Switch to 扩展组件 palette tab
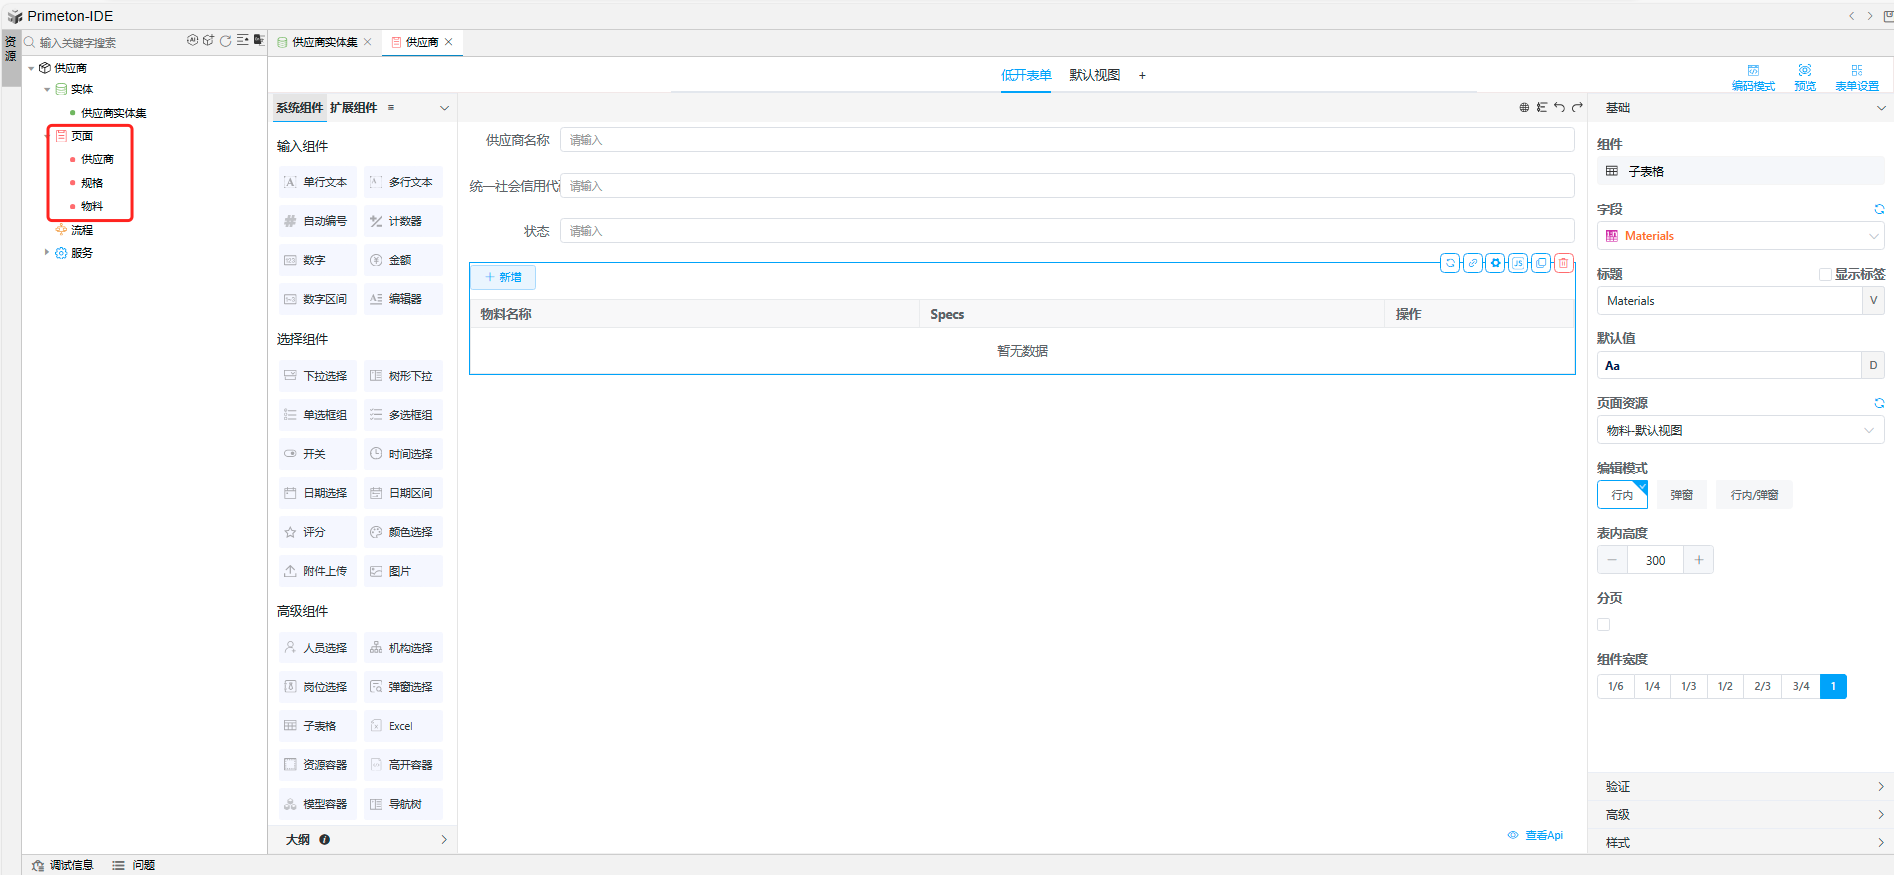 coord(353,108)
